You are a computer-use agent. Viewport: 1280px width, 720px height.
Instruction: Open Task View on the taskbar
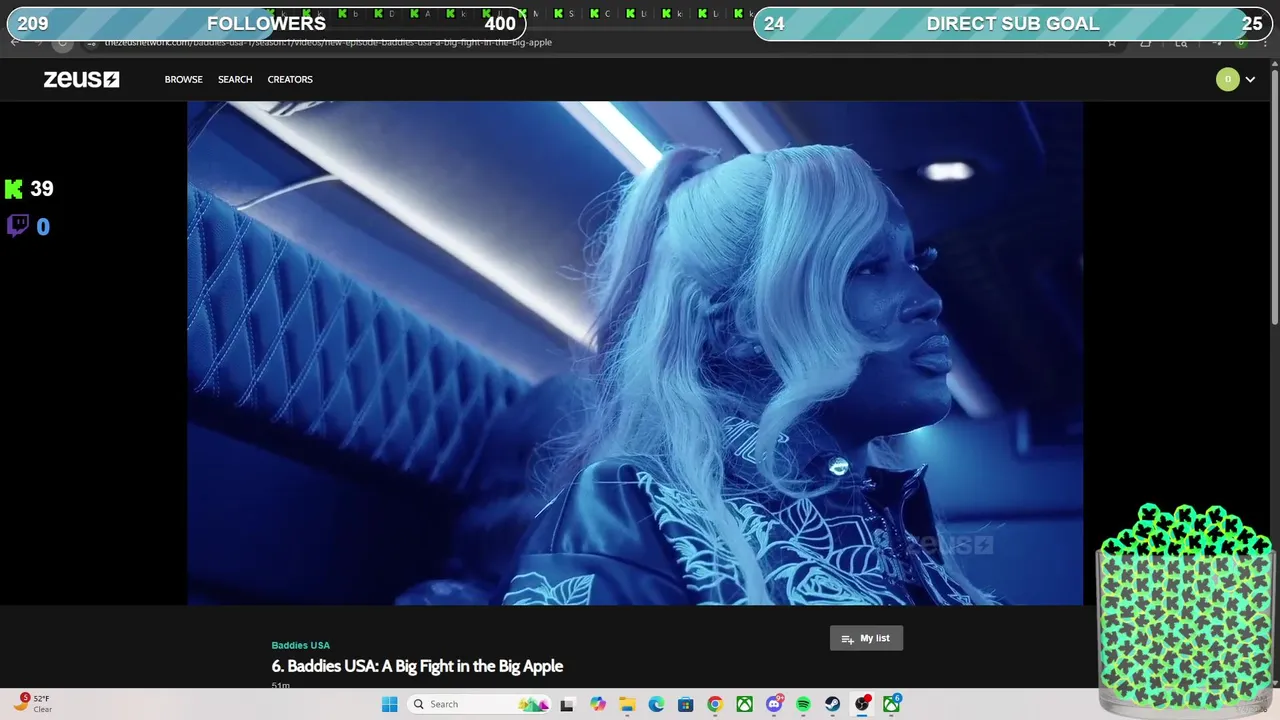tap(567, 704)
